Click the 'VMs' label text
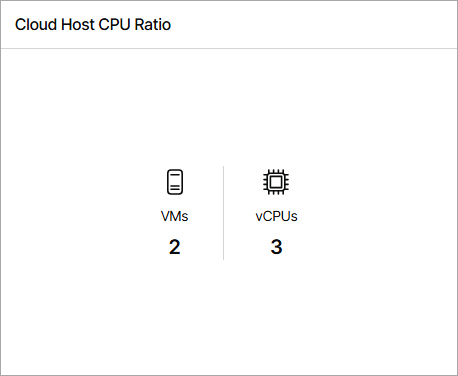458x376 pixels. [174, 216]
